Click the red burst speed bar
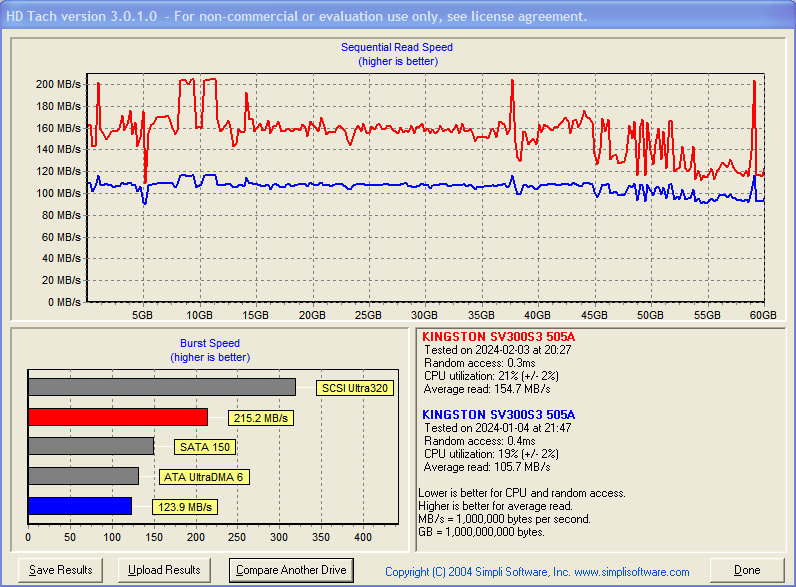 point(118,417)
